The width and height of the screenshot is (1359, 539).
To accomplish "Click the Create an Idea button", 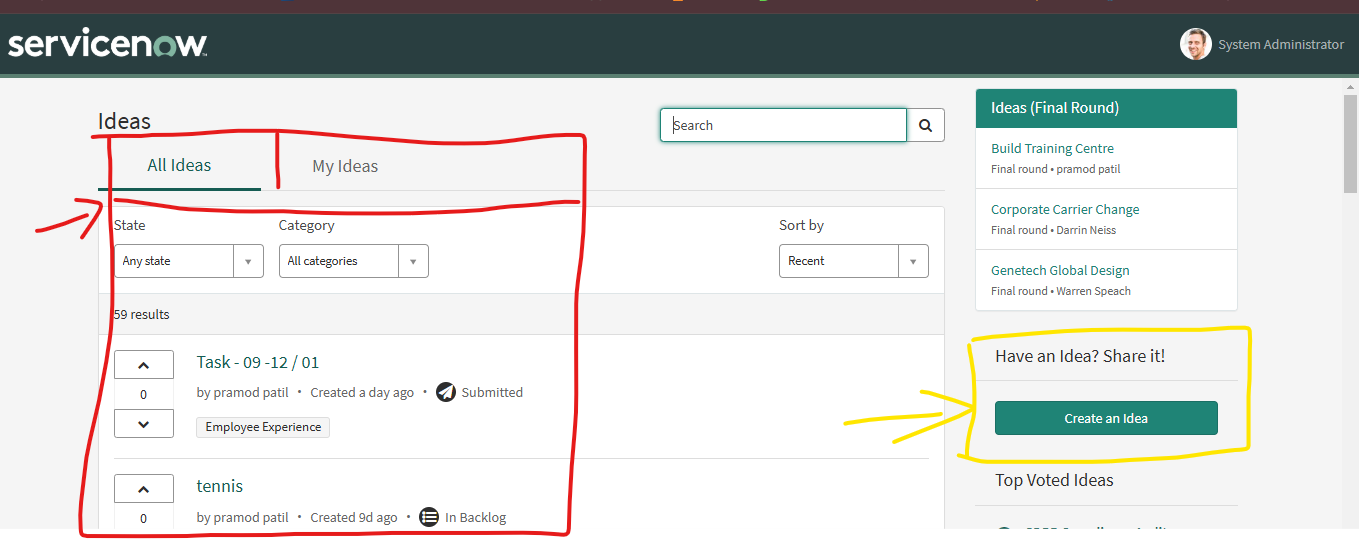I will coord(1106,418).
